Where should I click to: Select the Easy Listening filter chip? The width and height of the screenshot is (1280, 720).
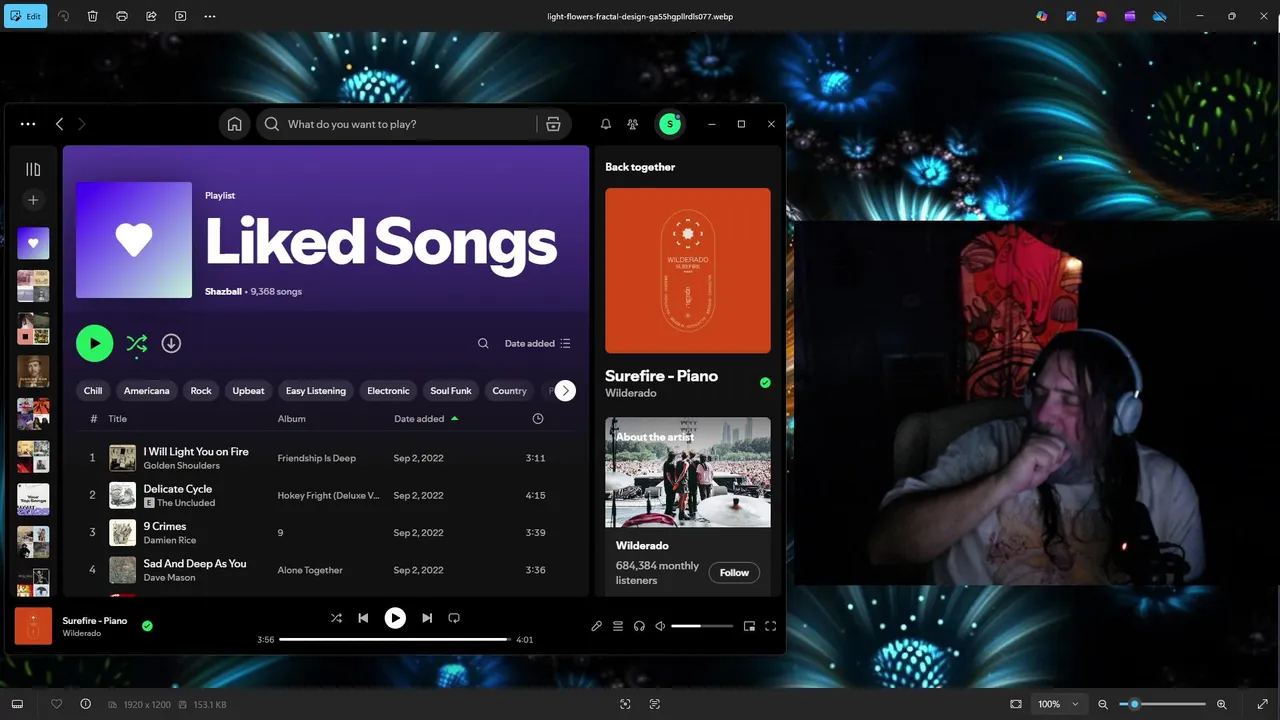click(x=316, y=391)
